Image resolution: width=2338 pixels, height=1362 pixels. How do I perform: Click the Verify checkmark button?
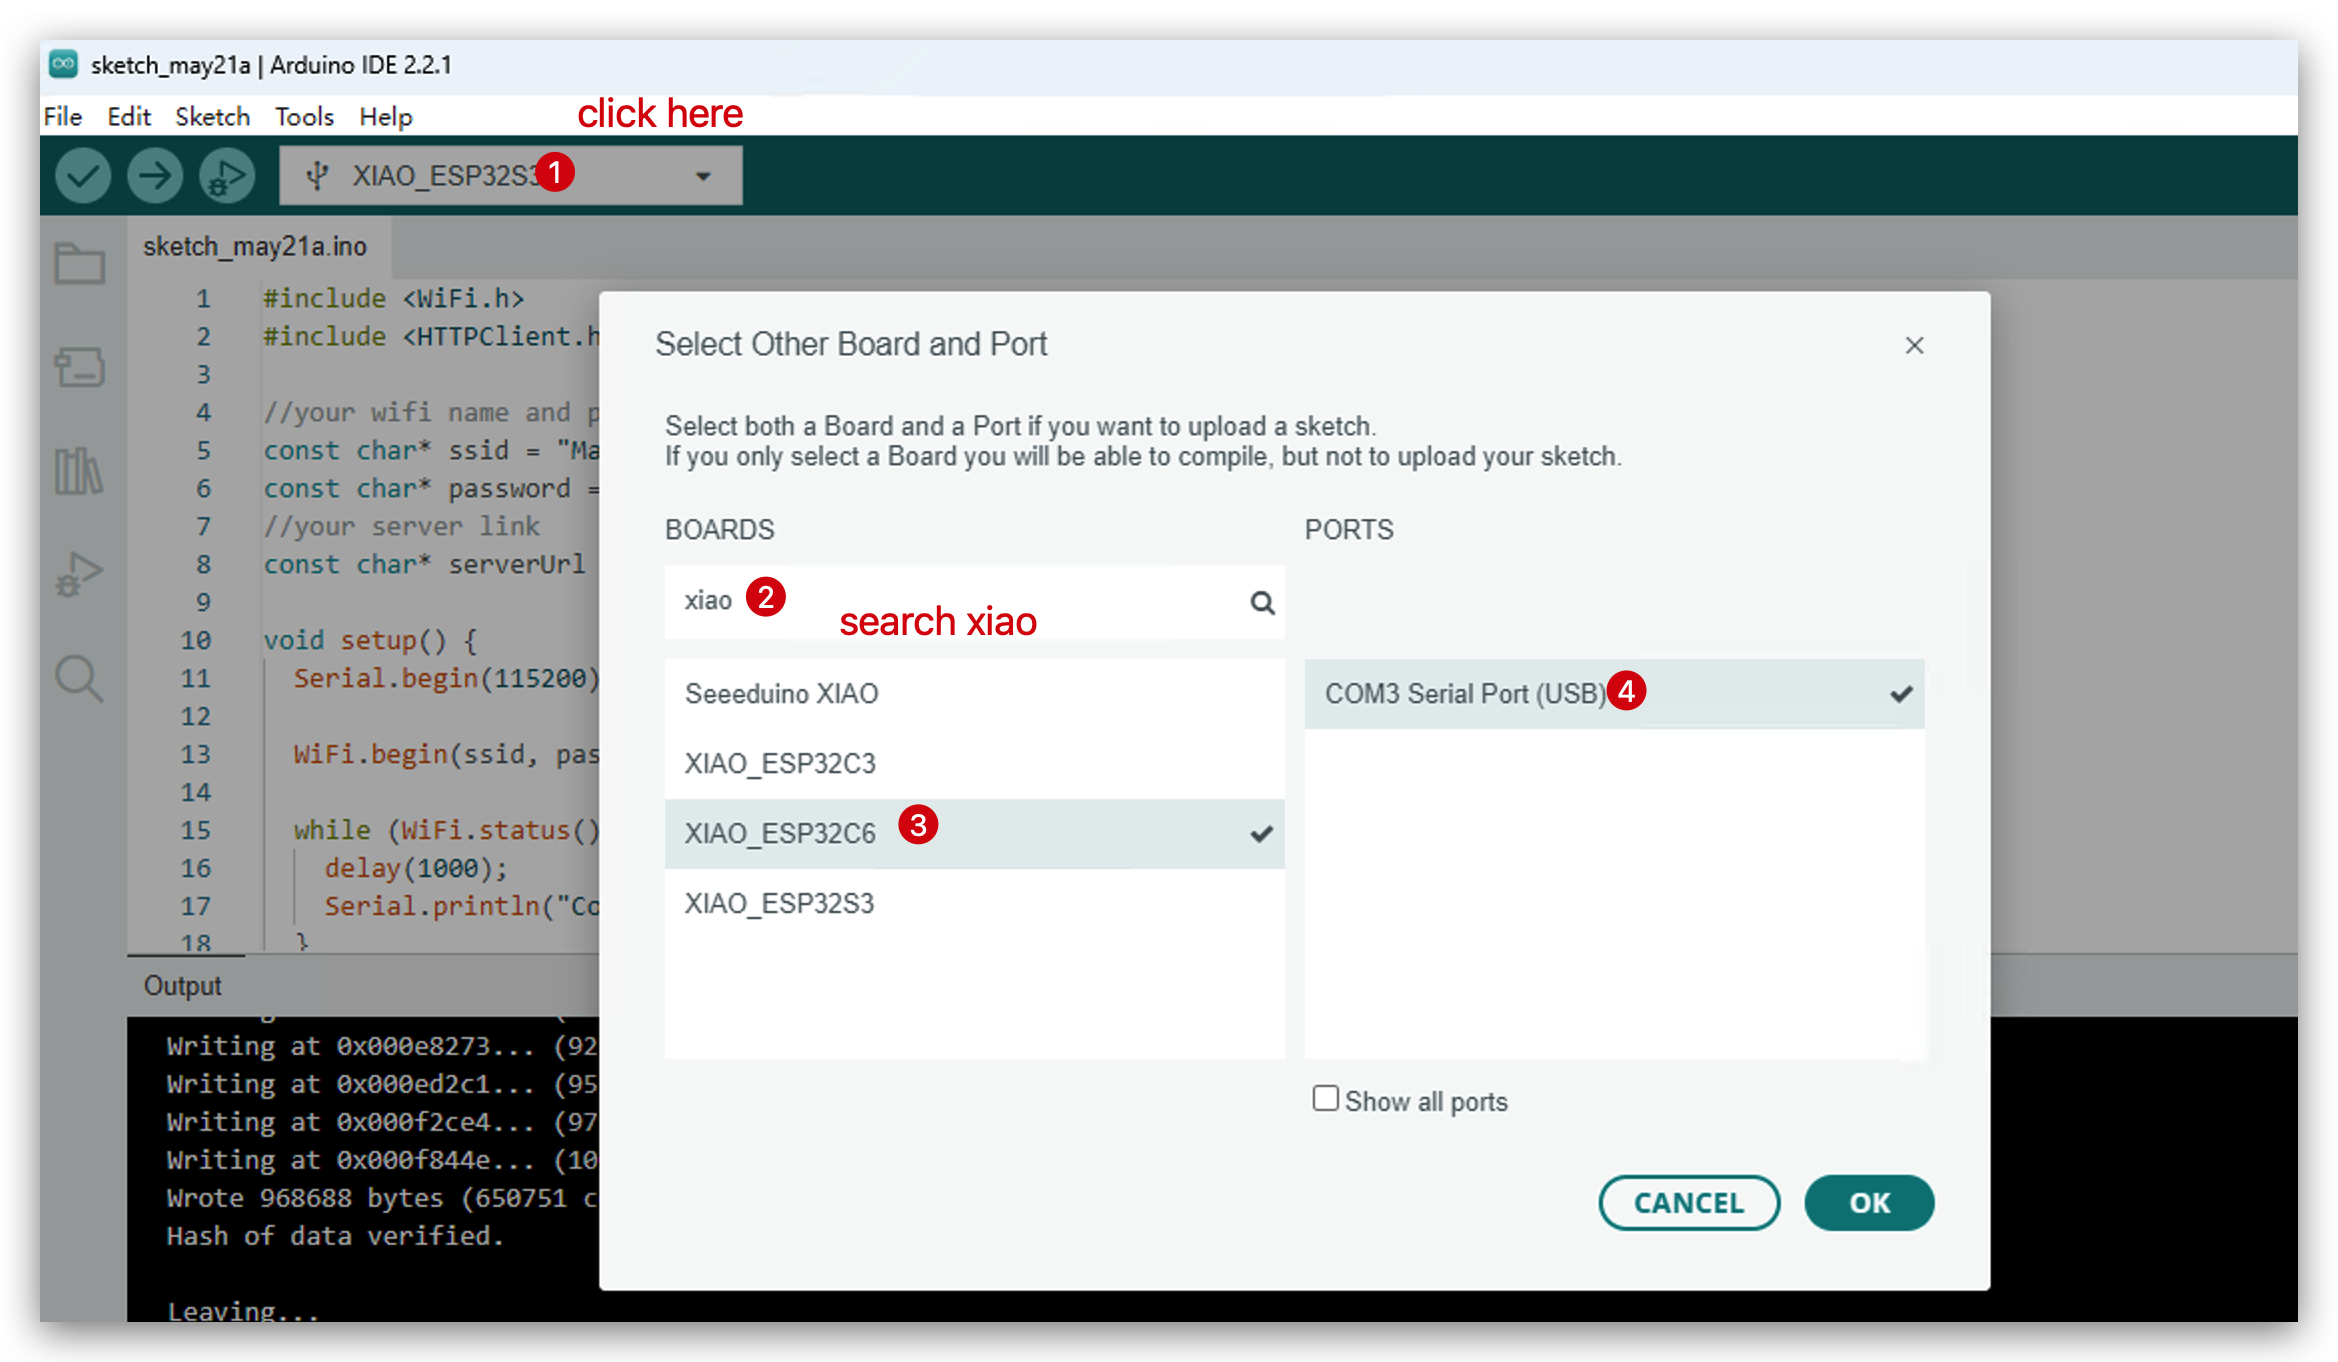tap(82, 176)
